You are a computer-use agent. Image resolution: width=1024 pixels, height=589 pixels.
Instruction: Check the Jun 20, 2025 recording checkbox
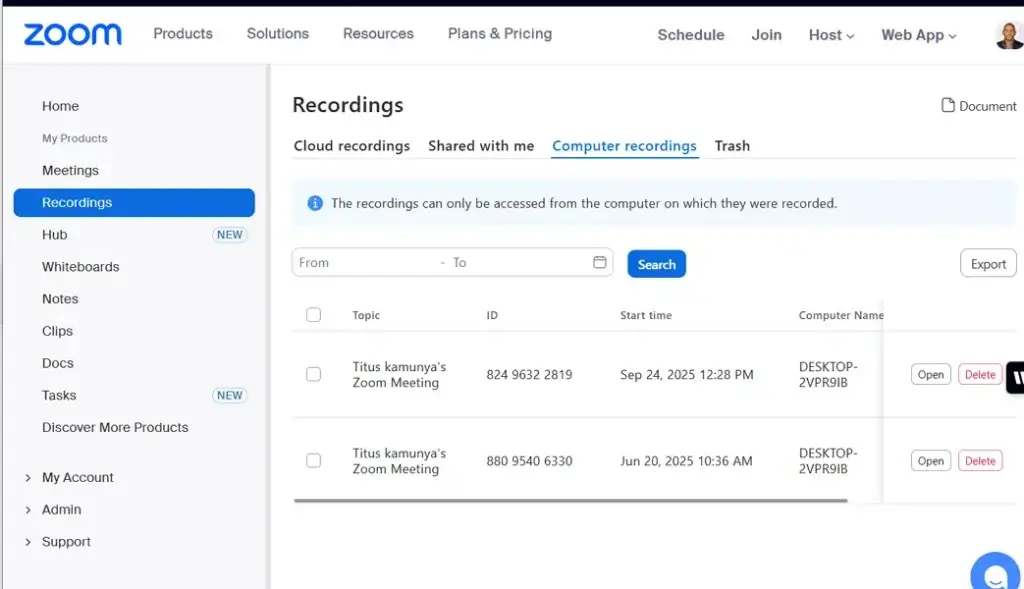coord(314,461)
